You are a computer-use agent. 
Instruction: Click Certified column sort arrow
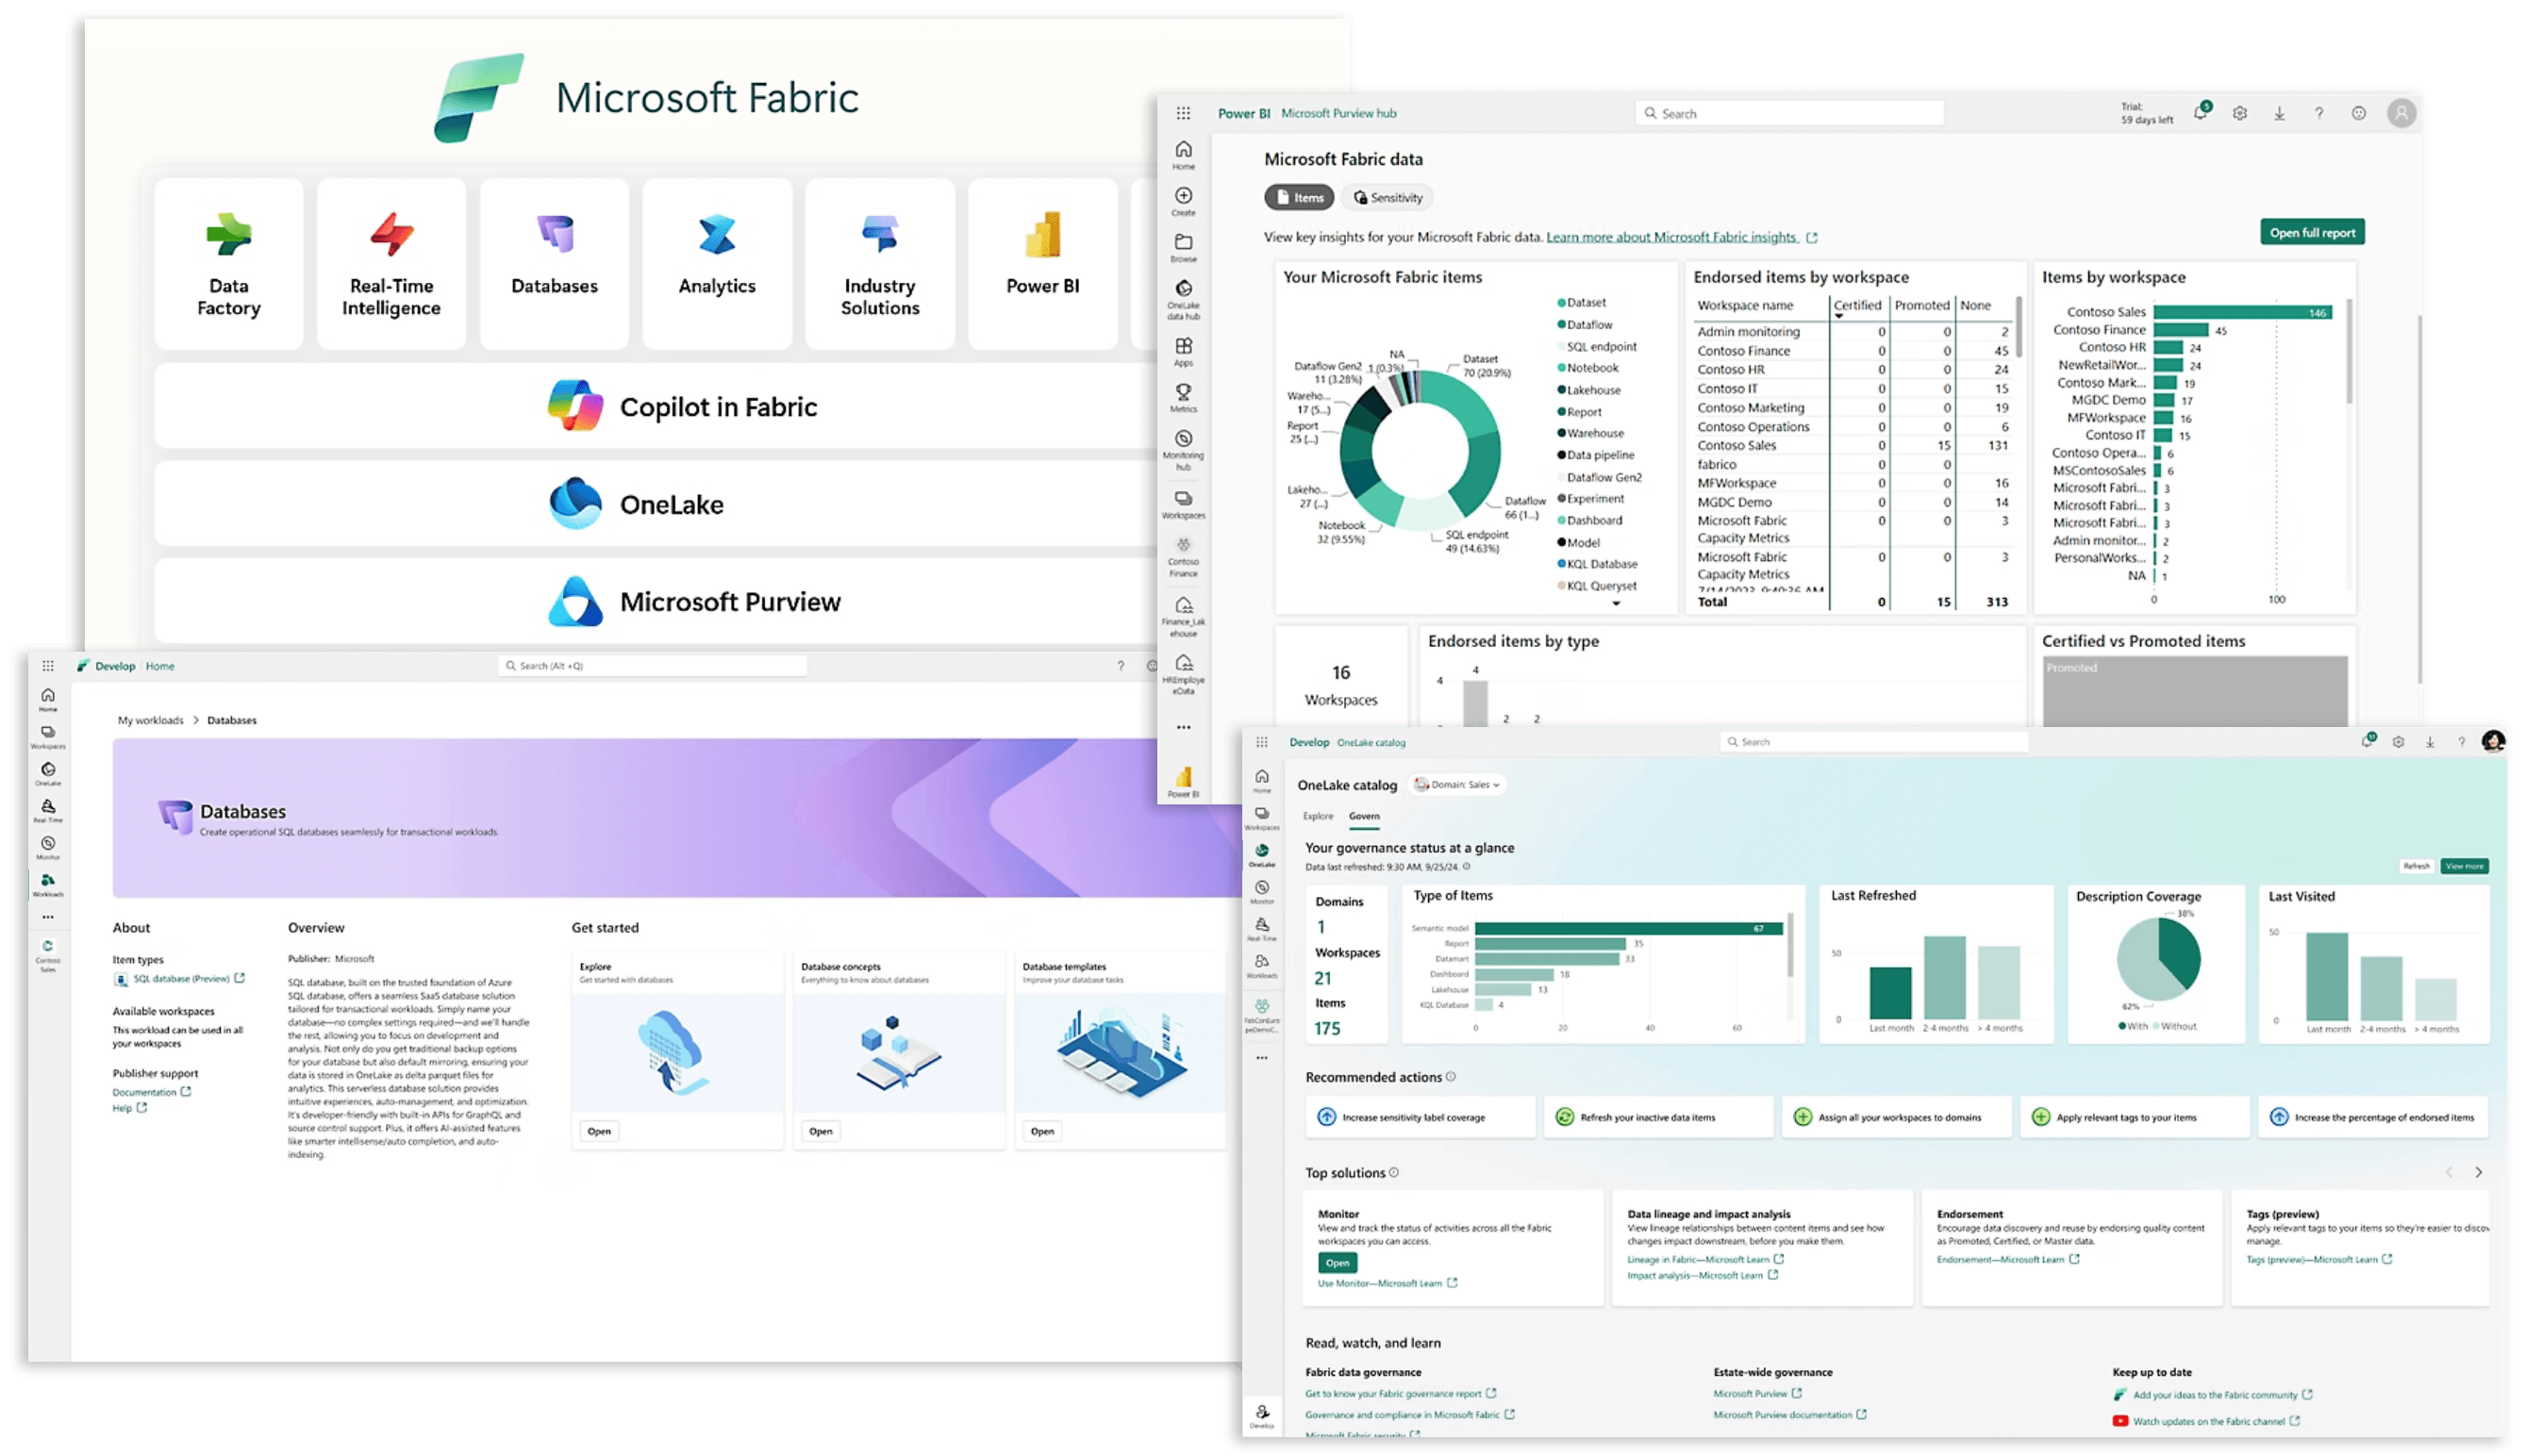(1838, 316)
